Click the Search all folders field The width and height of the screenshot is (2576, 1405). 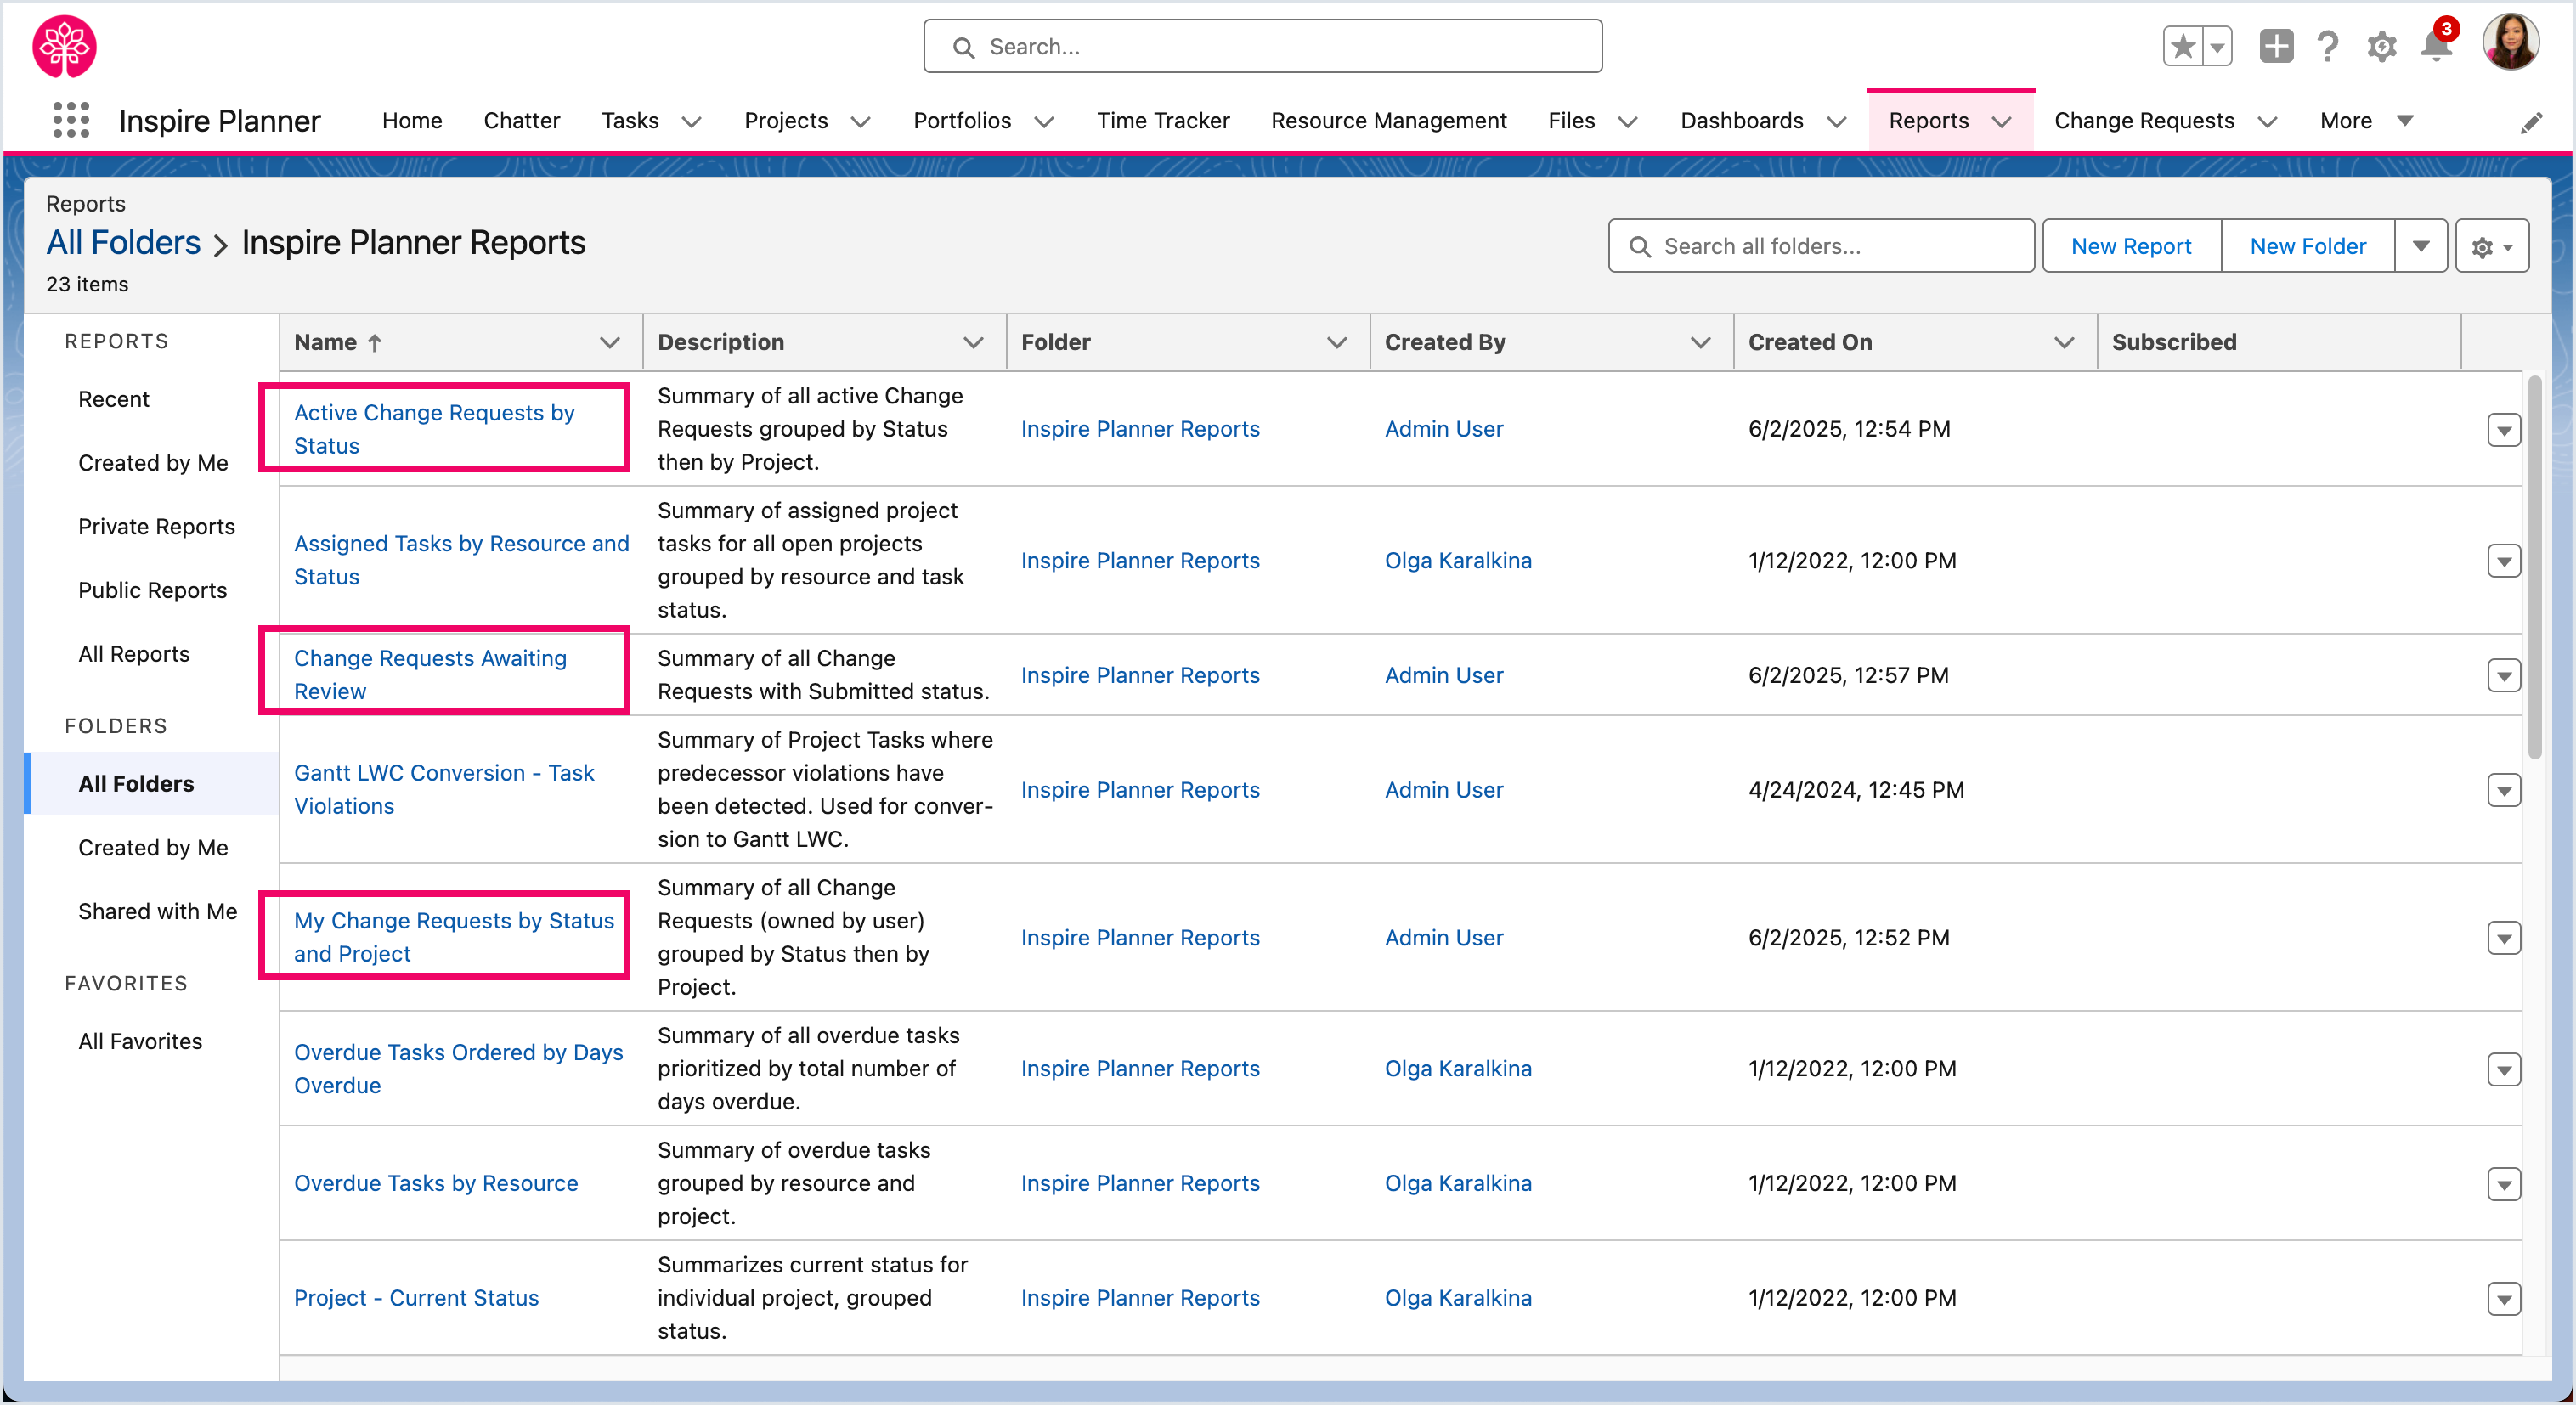tap(1821, 246)
